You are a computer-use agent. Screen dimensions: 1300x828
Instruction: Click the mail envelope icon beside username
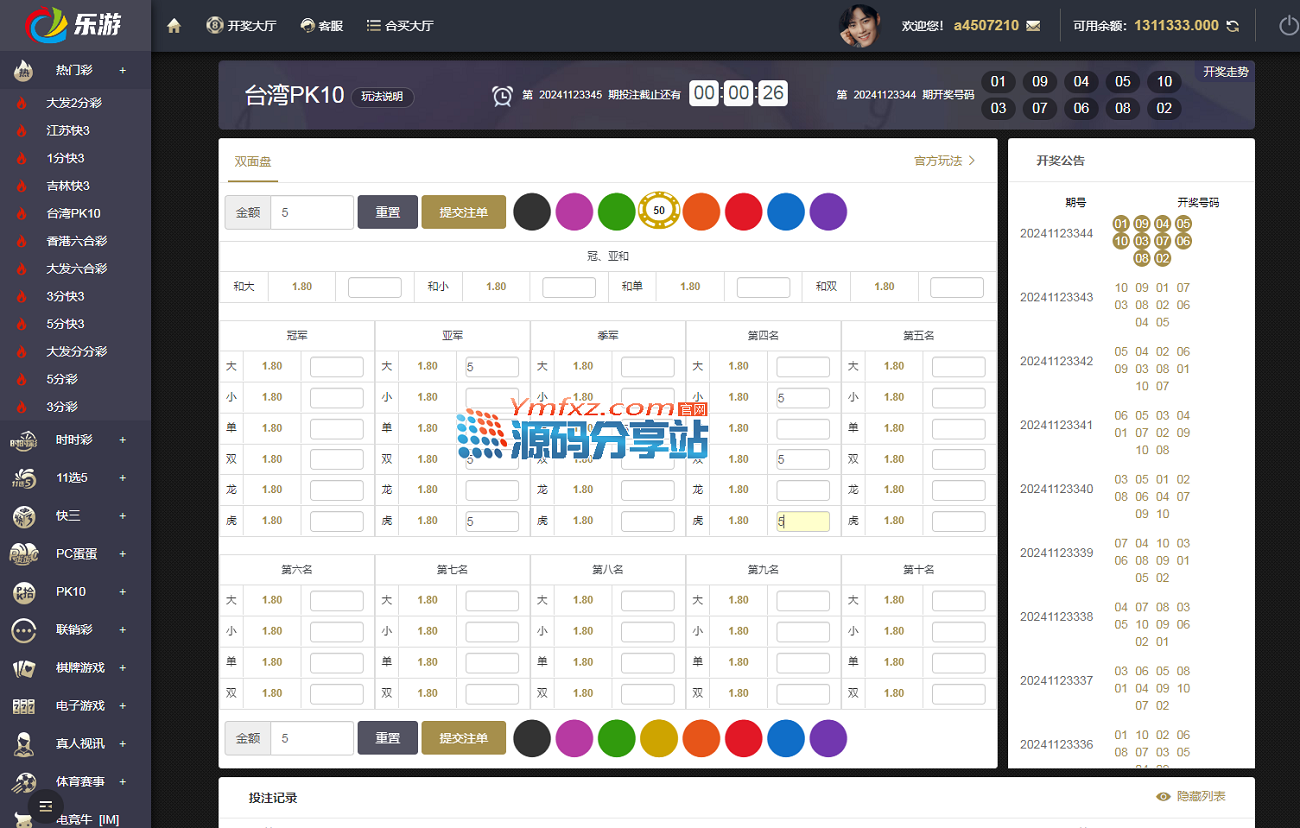pos(1033,26)
